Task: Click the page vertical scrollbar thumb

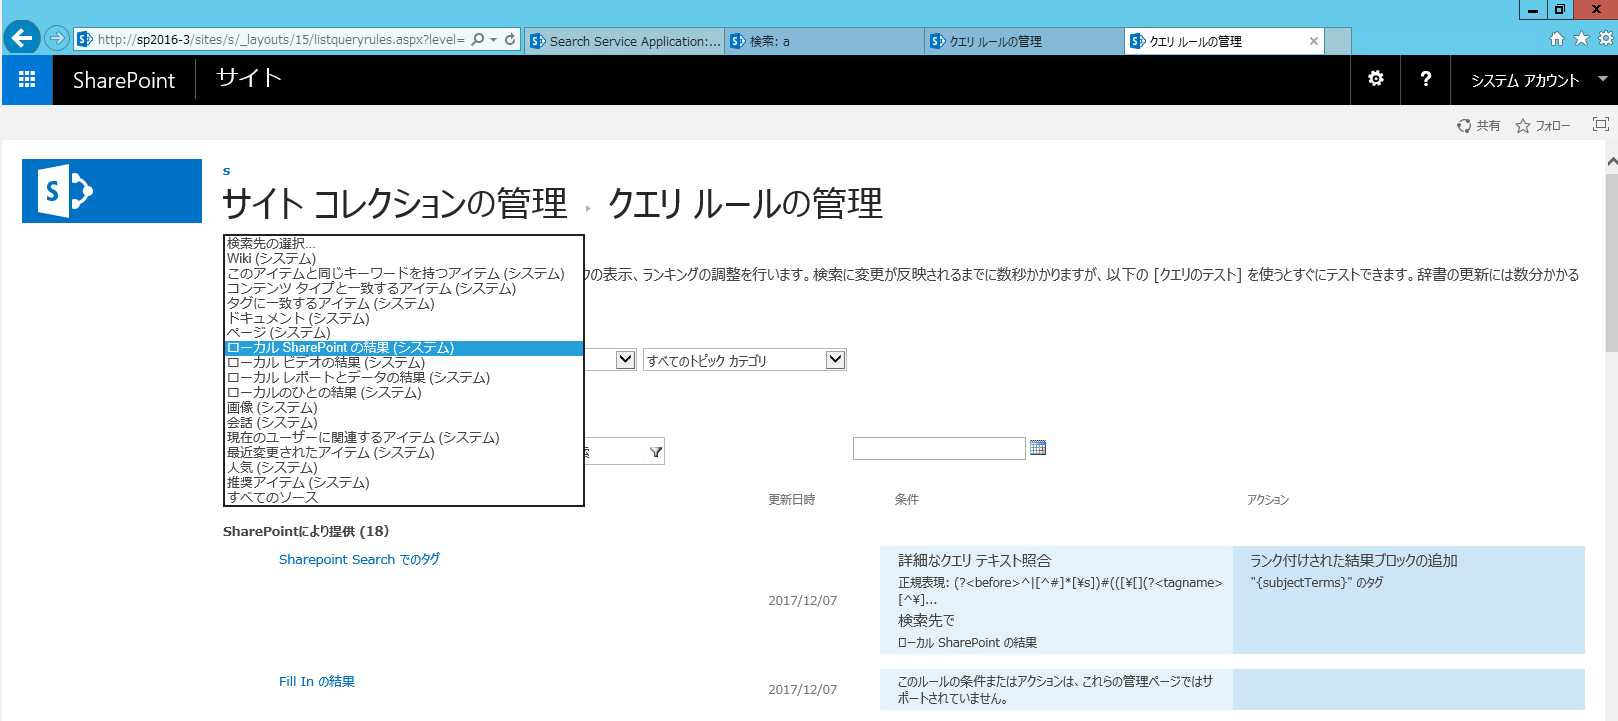Action: coord(1611,262)
